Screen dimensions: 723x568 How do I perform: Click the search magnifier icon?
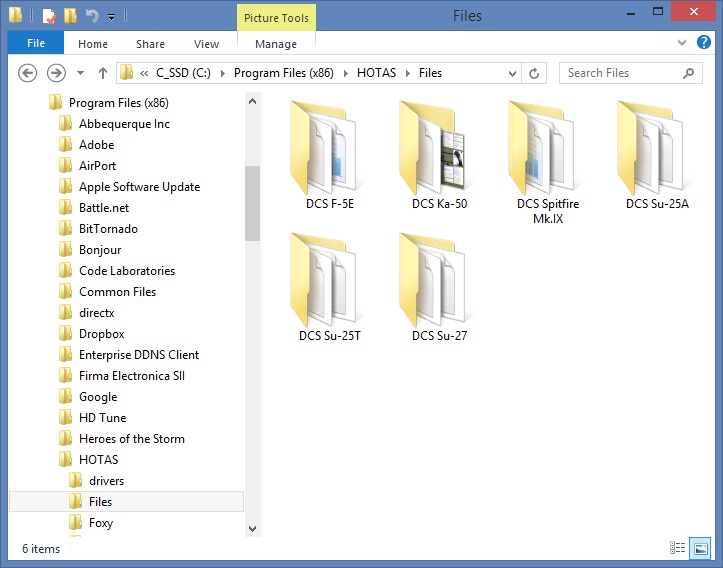click(x=689, y=73)
